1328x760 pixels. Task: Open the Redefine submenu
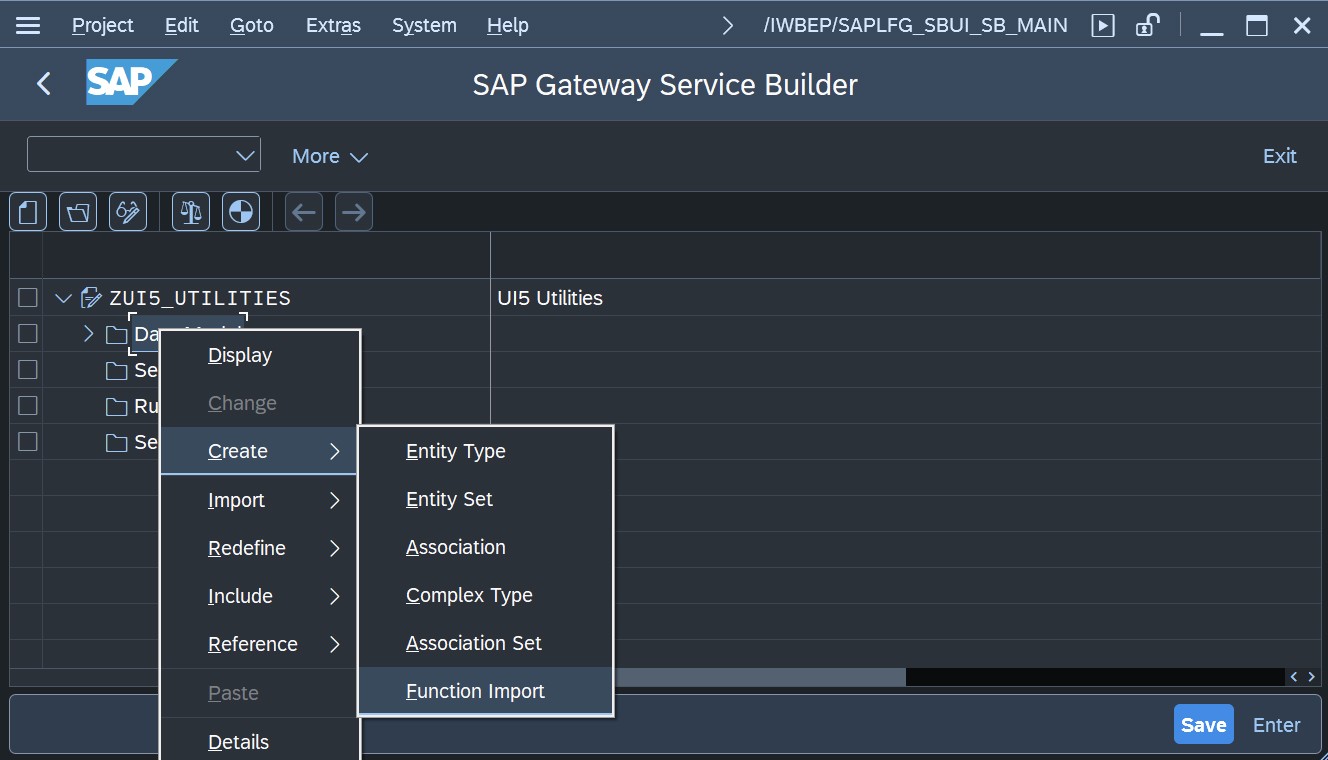(x=259, y=548)
